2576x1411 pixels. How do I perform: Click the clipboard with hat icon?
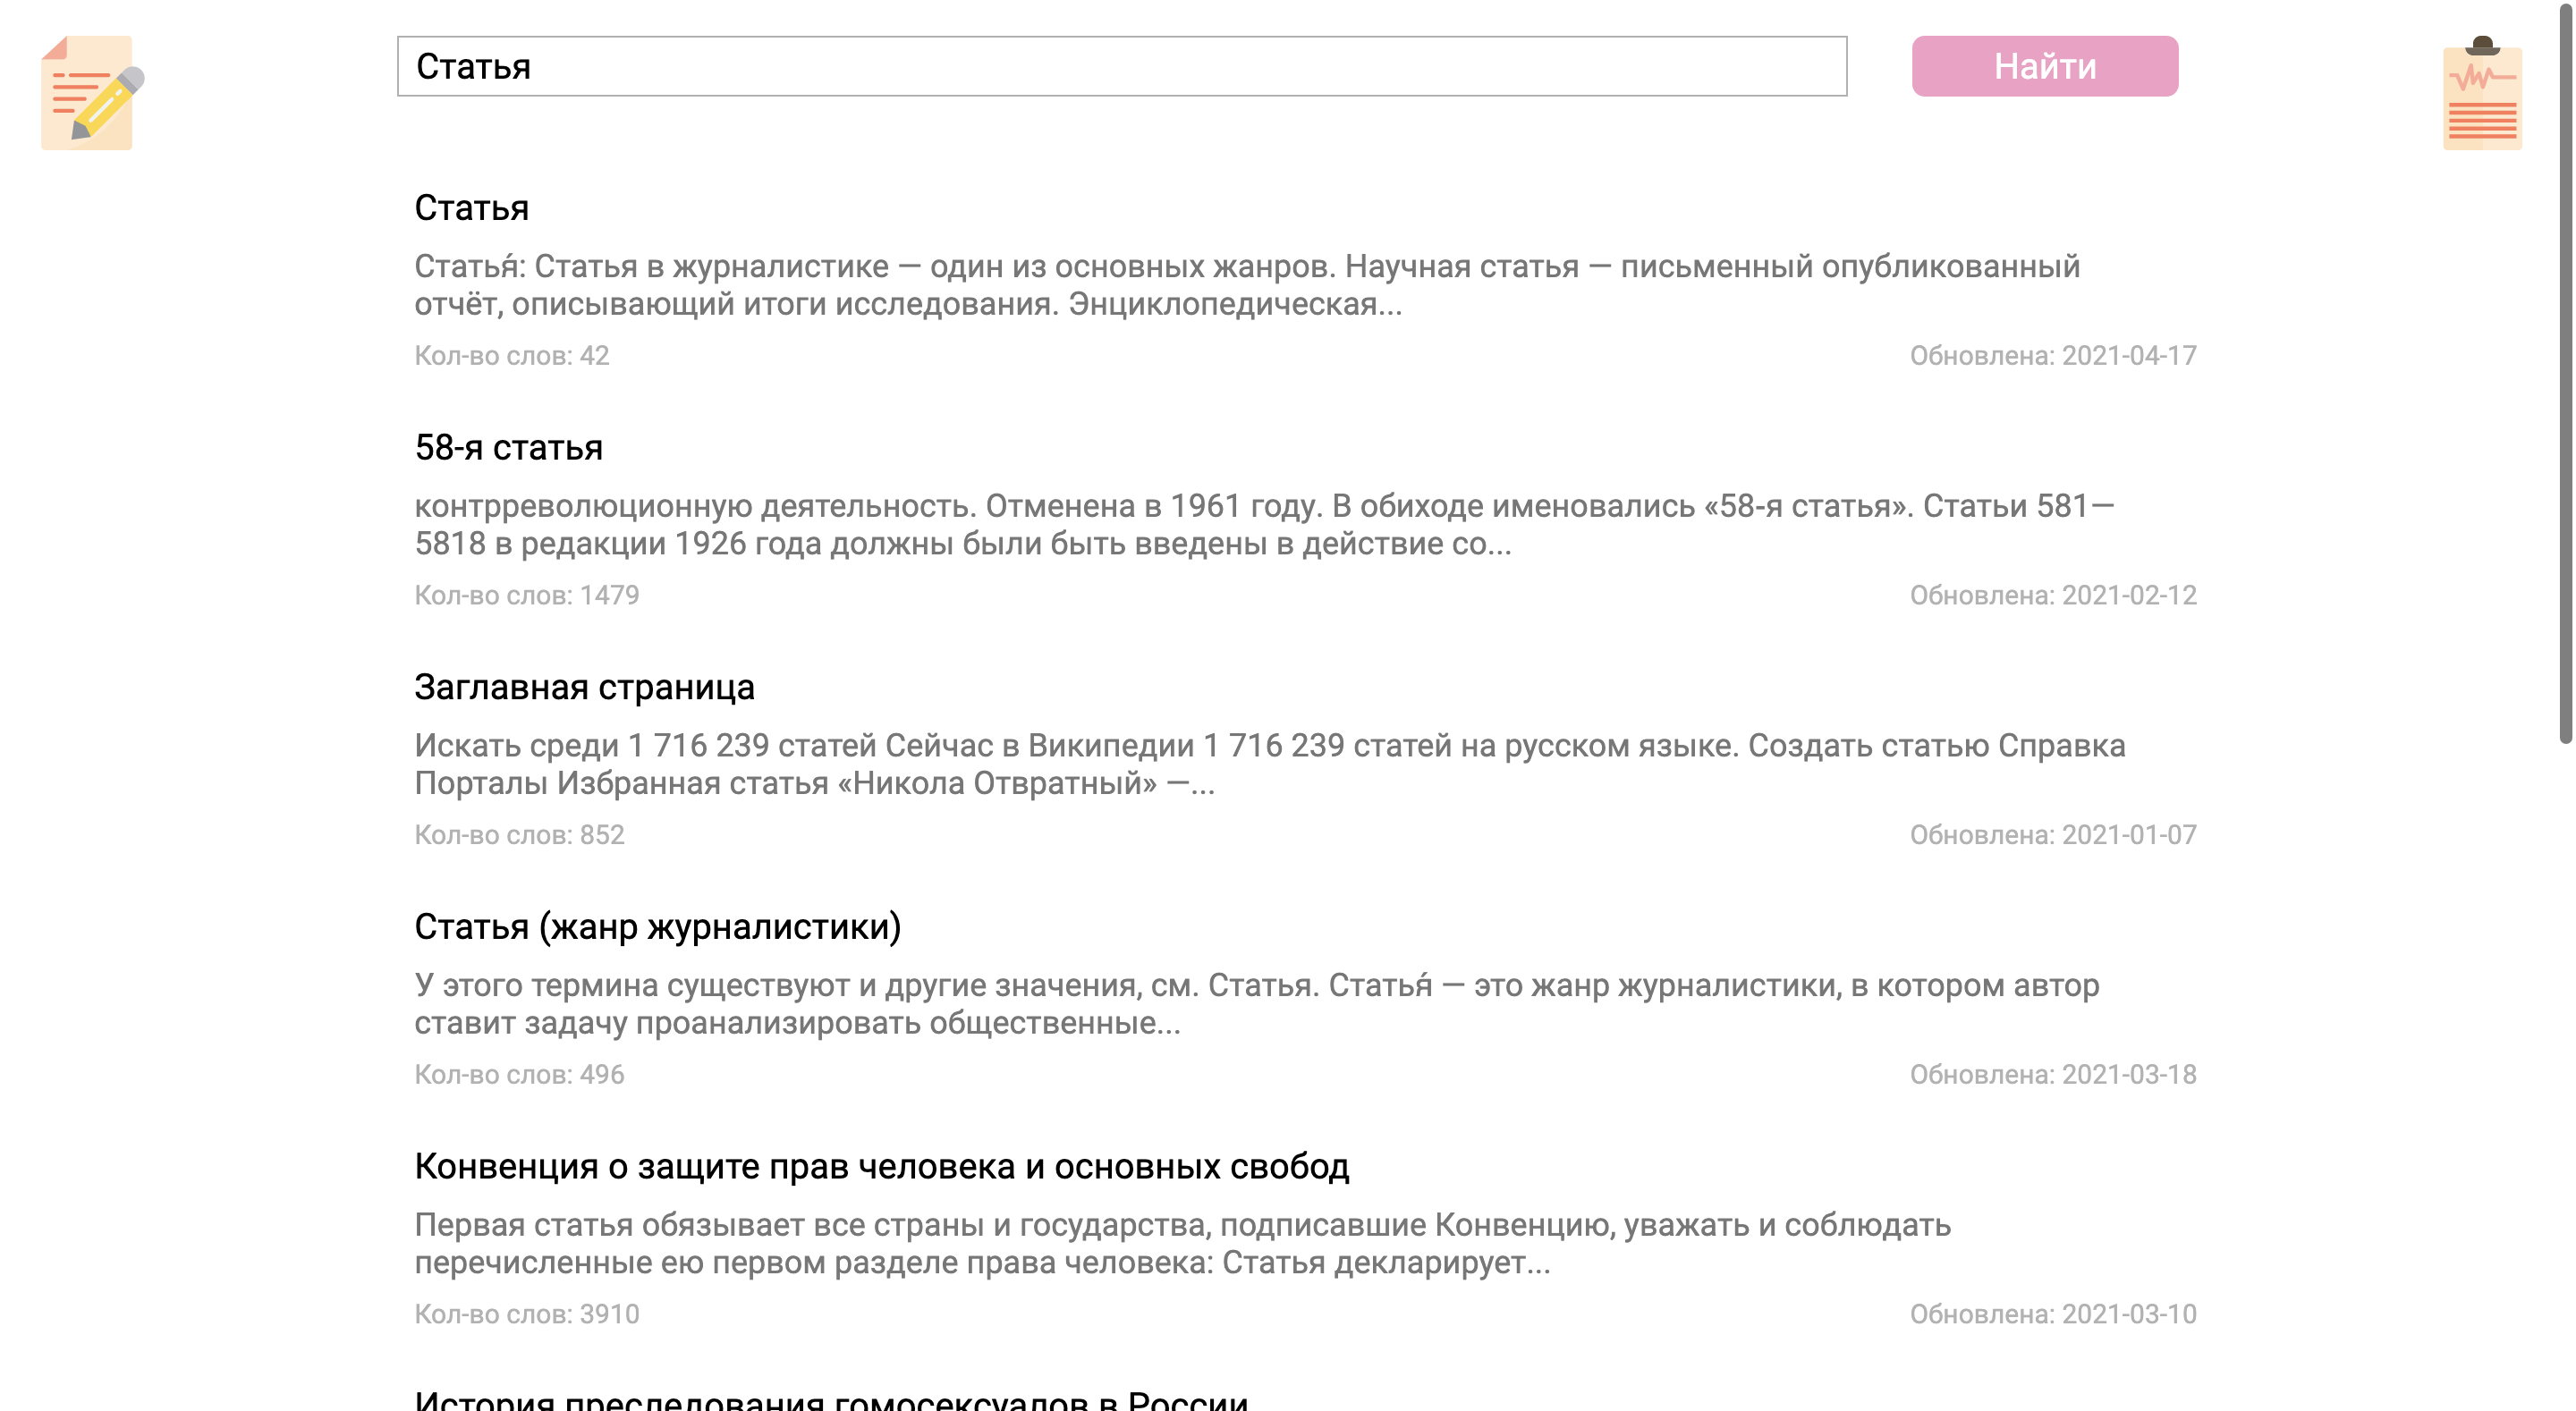click(x=2481, y=93)
